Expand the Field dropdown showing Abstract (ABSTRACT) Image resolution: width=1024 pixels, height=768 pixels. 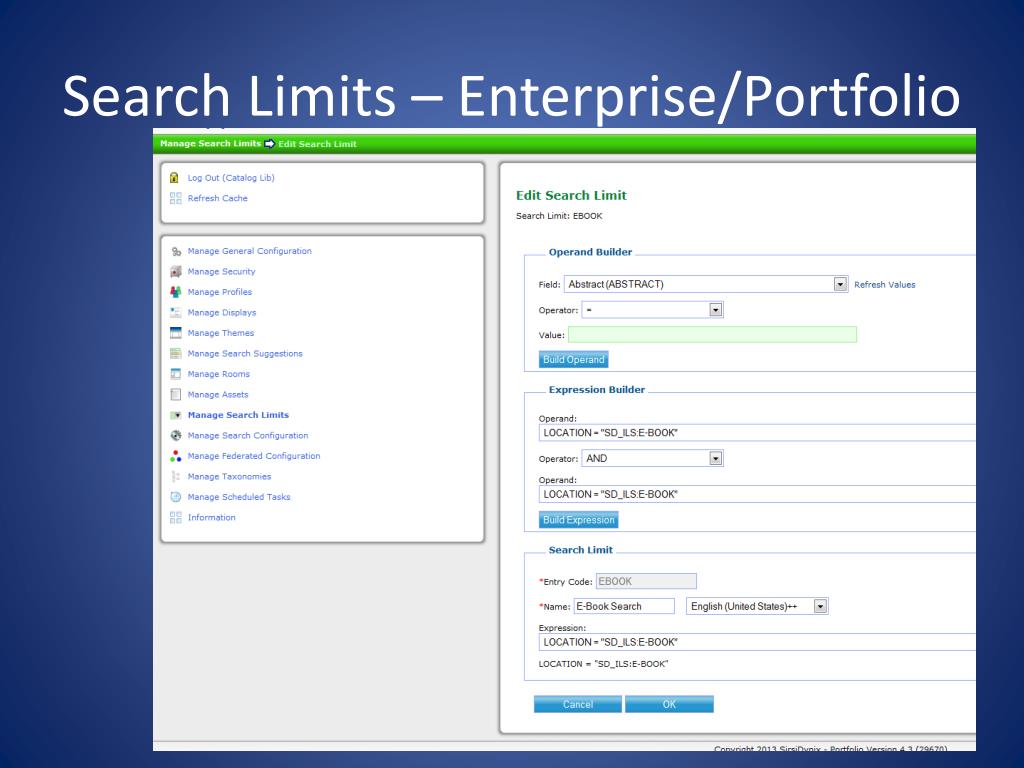click(x=706, y=284)
